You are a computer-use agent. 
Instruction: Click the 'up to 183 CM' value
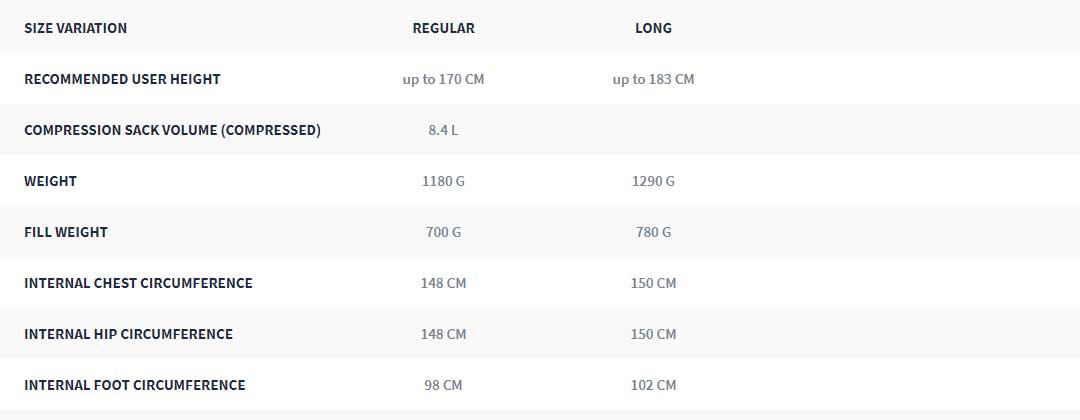pos(654,79)
